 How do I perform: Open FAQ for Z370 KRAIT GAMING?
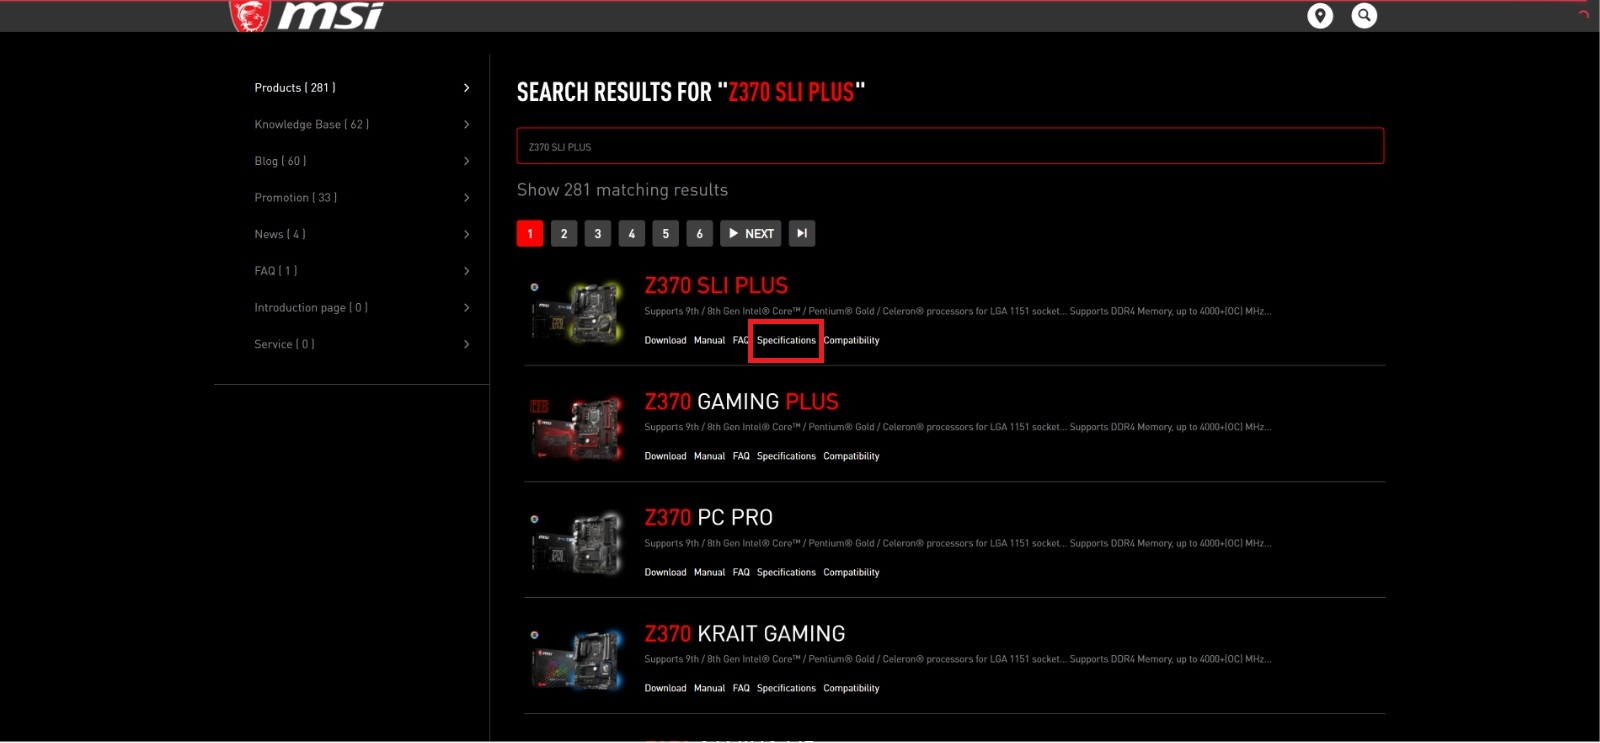pos(741,689)
